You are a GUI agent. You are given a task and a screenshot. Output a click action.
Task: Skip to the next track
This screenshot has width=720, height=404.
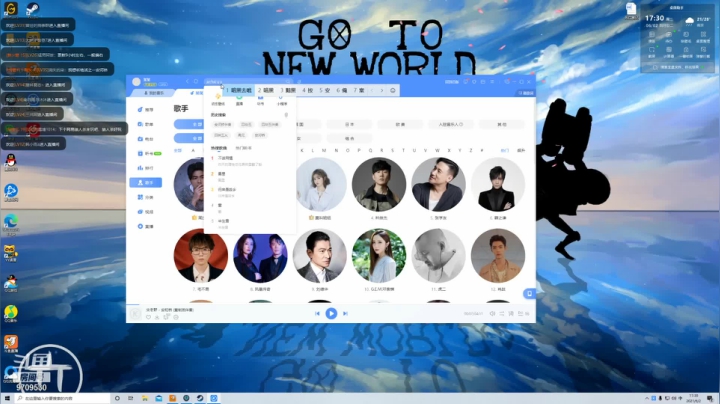[x=345, y=314]
